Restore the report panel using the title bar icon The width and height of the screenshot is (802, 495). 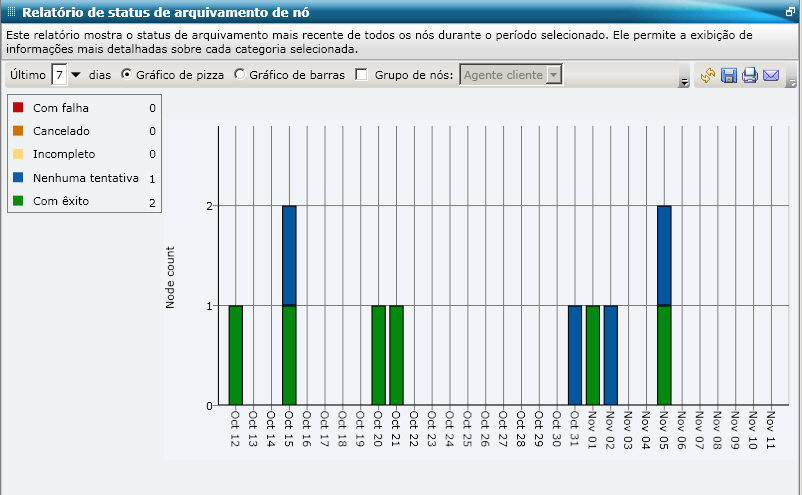[x=790, y=11]
